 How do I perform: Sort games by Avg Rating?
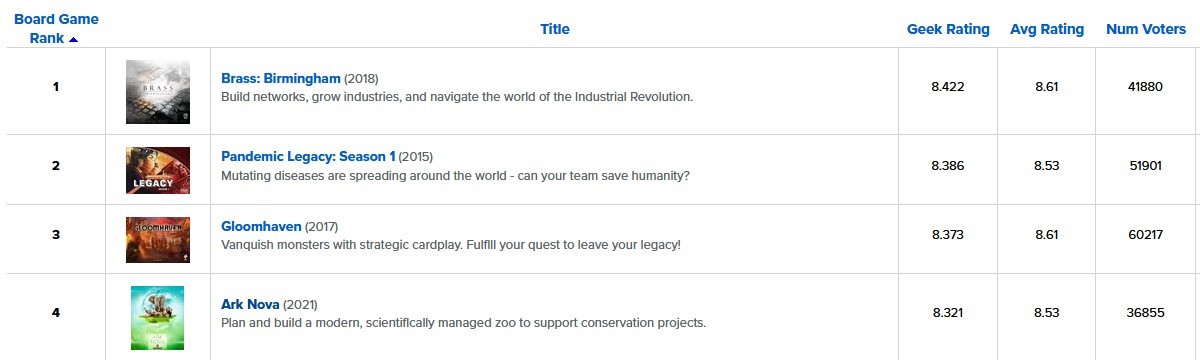[x=1047, y=29]
